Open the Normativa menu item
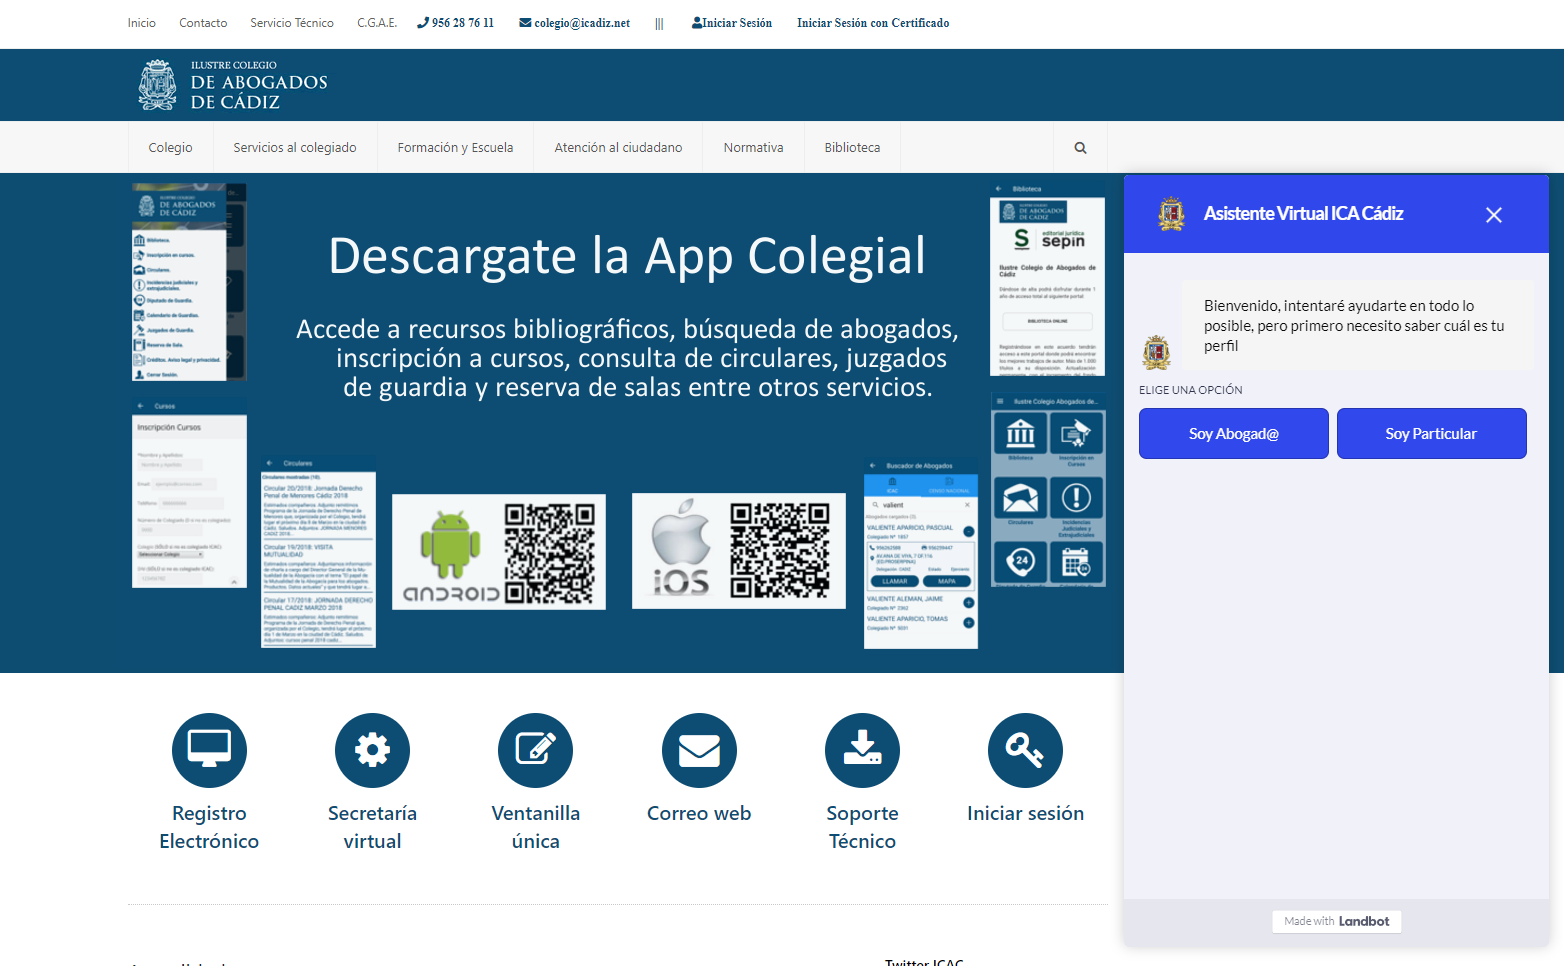 pyautogui.click(x=753, y=148)
